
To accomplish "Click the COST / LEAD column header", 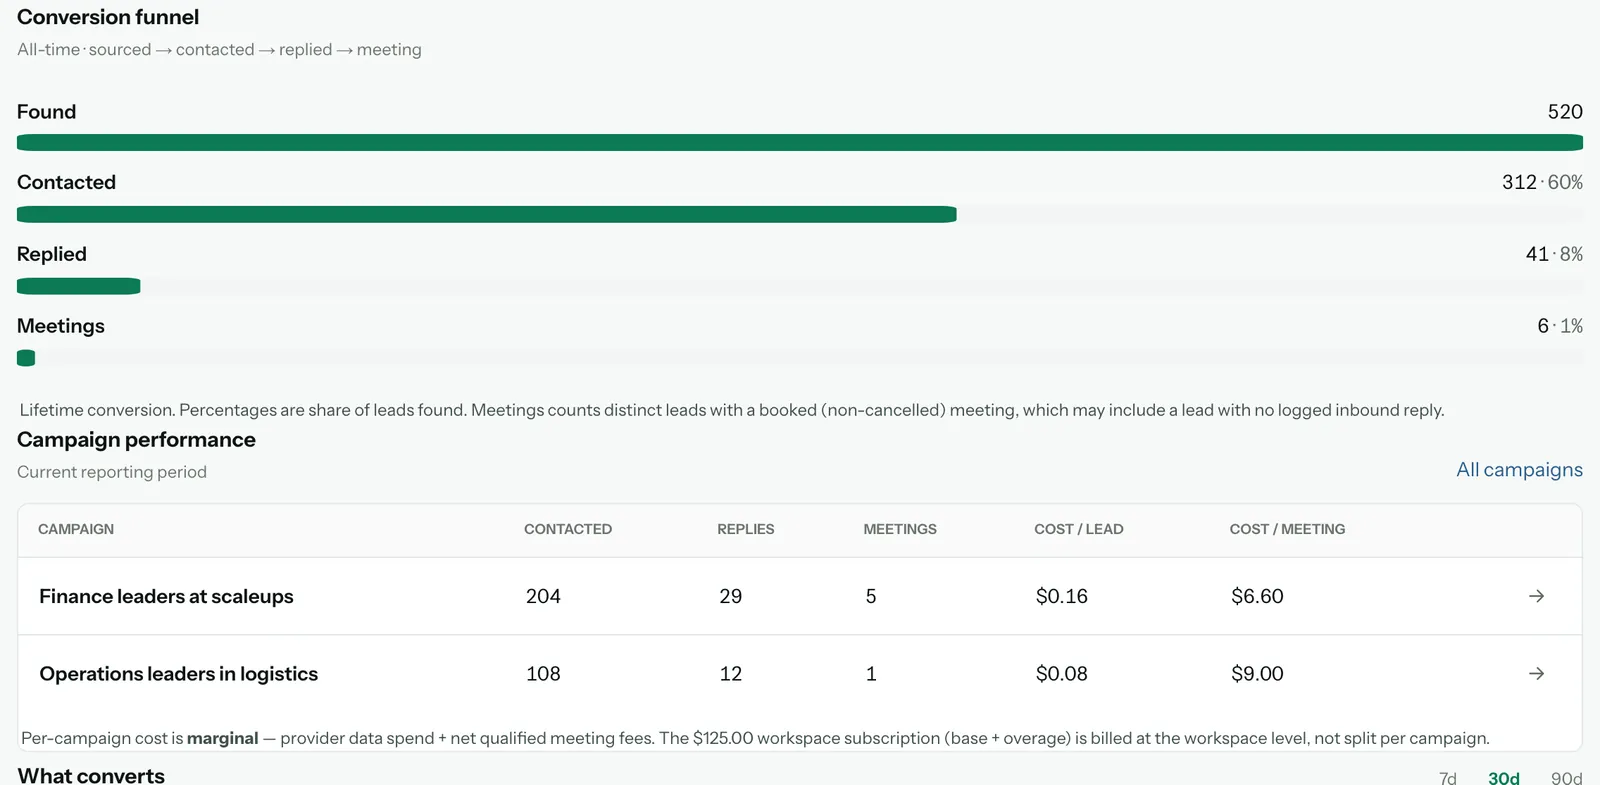I will (1078, 529).
